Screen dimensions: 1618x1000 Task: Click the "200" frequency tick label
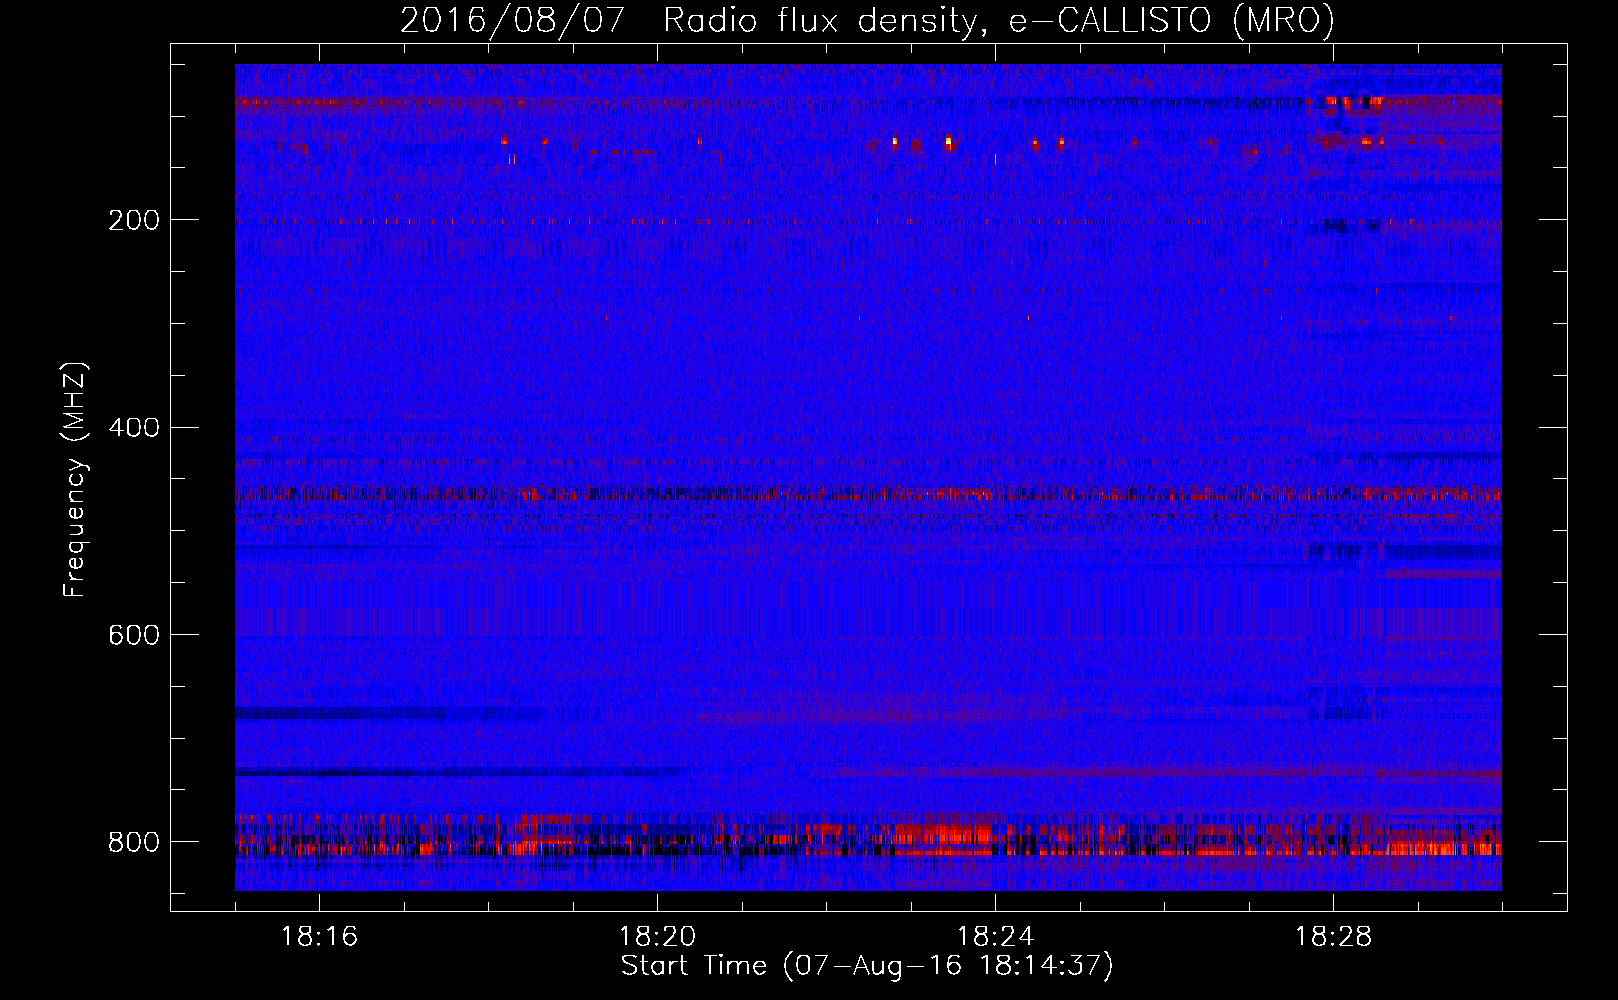pyautogui.click(x=134, y=220)
